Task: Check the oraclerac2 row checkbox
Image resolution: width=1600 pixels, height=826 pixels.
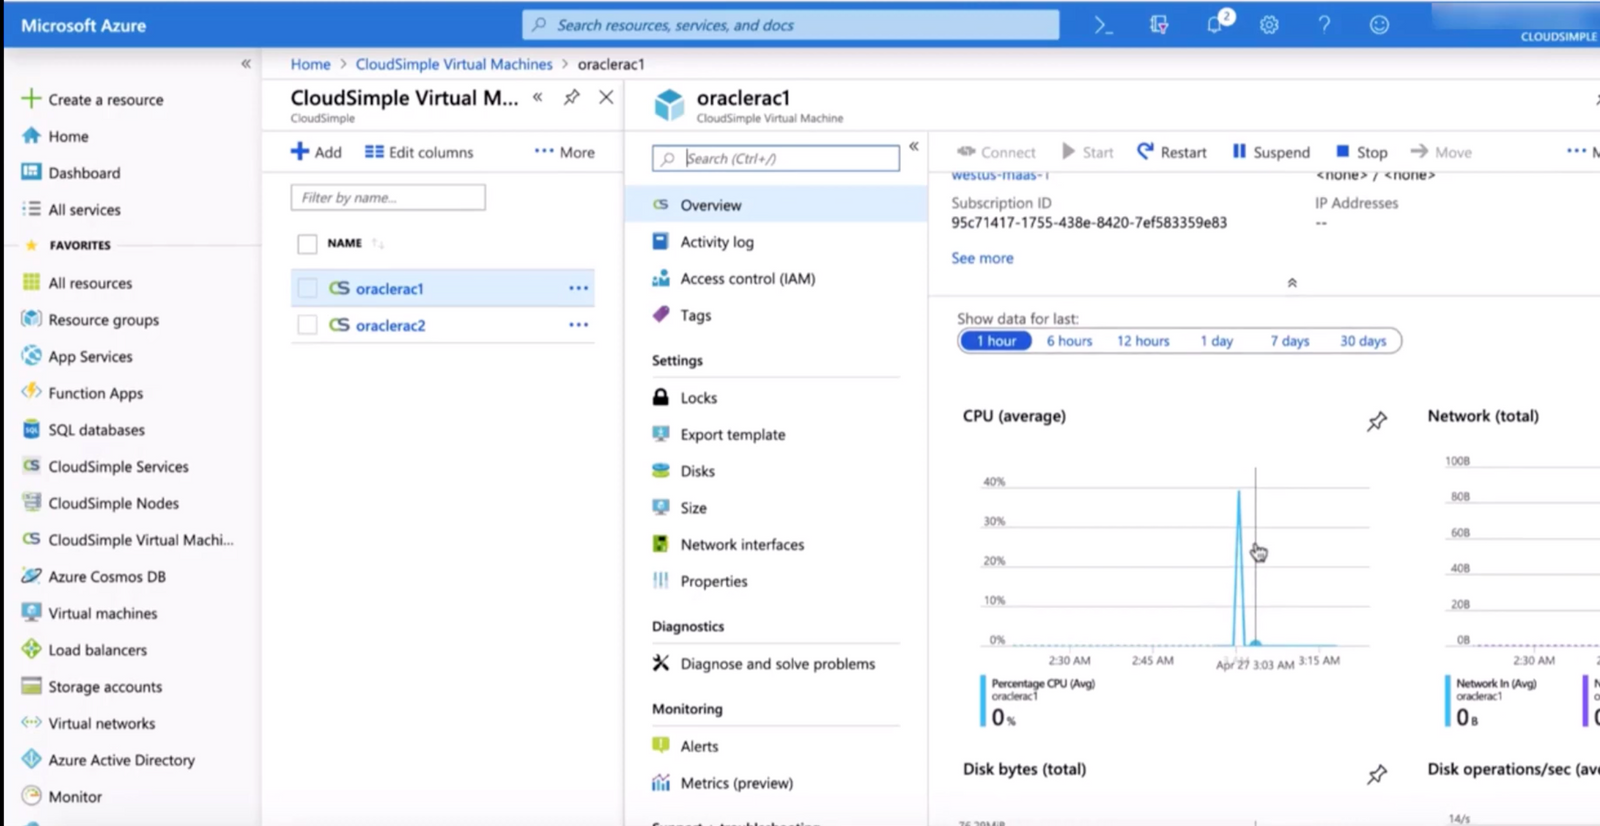Action: 307,325
